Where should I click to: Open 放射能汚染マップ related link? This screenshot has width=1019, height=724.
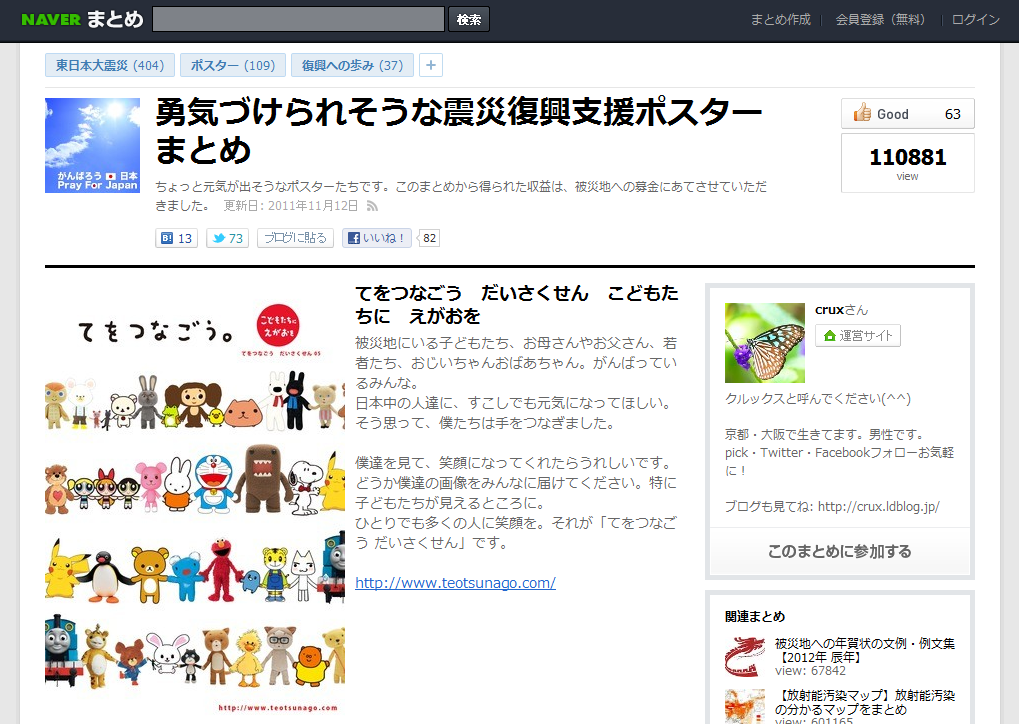(x=865, y=702)
